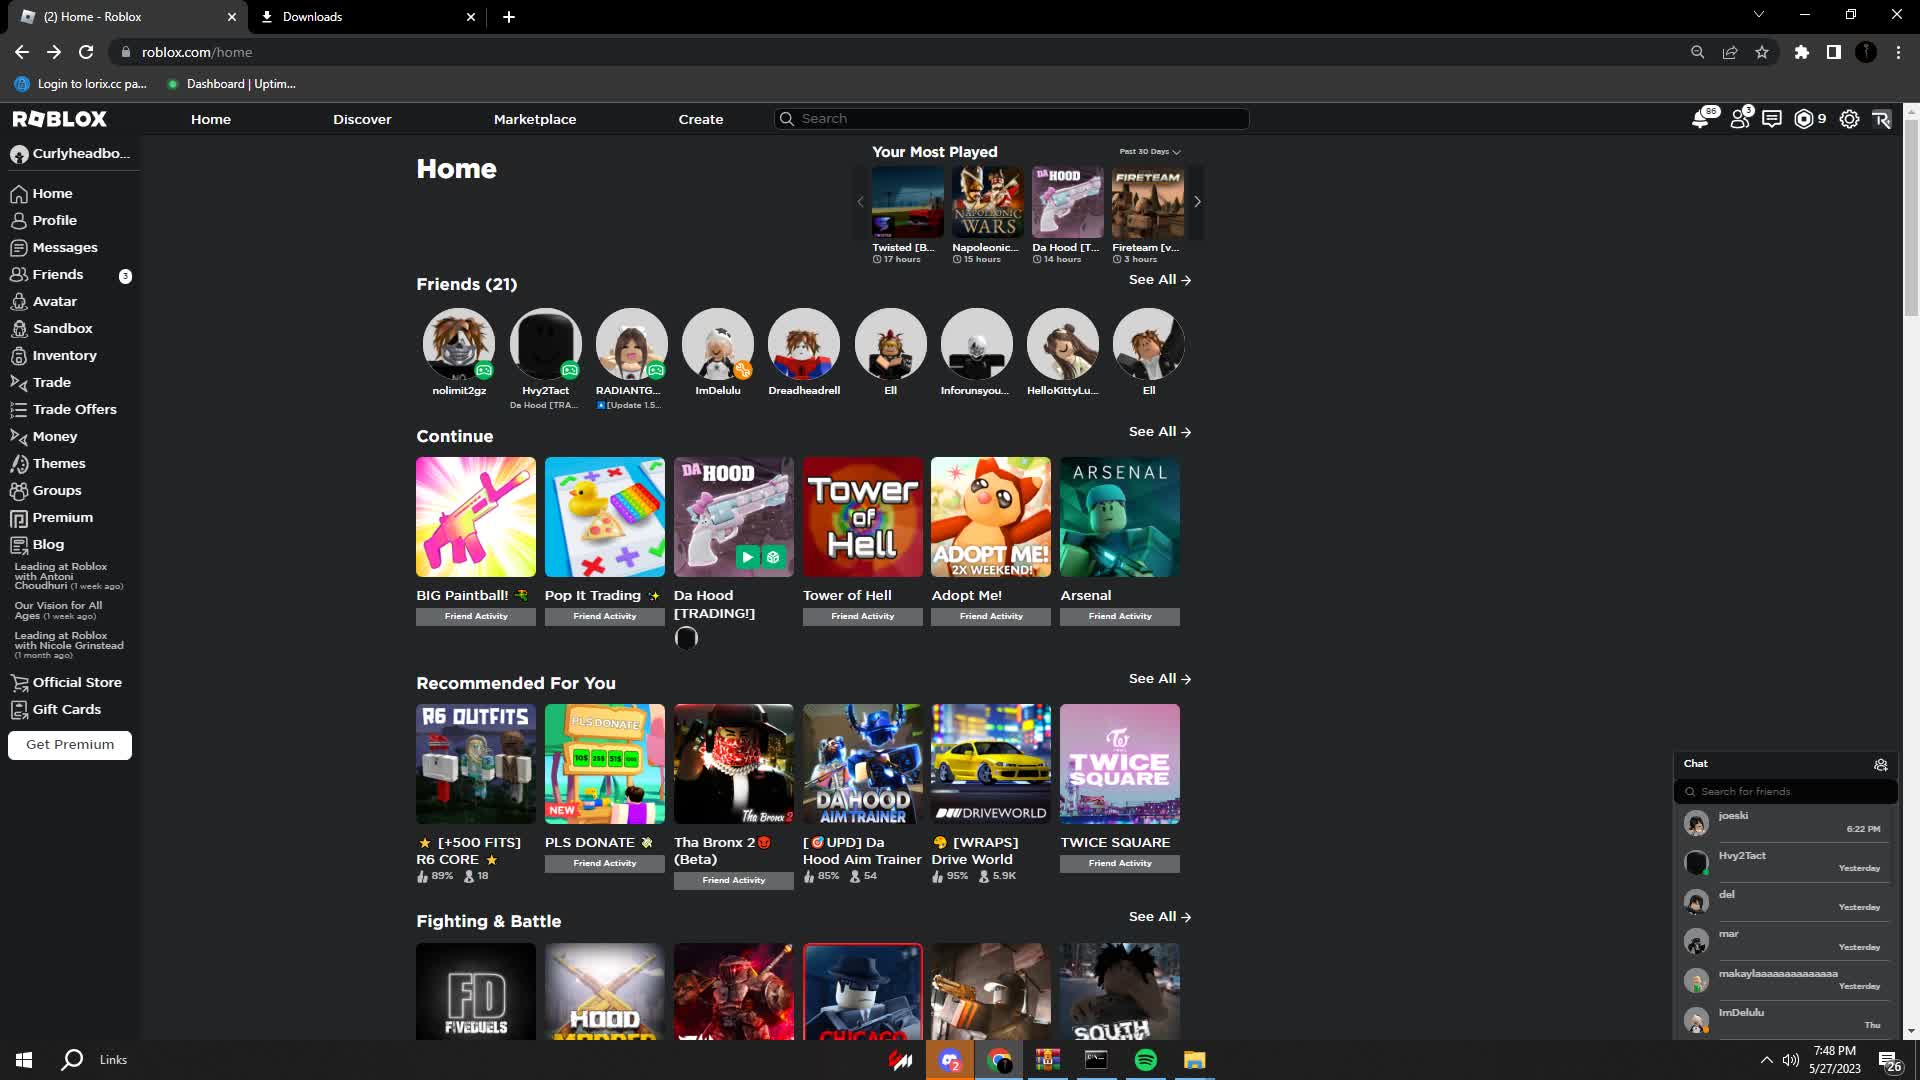This screenshot has width=1920, height=1080.
Task: Click the Robux balance icon
Action: [x=1804, y=119]
